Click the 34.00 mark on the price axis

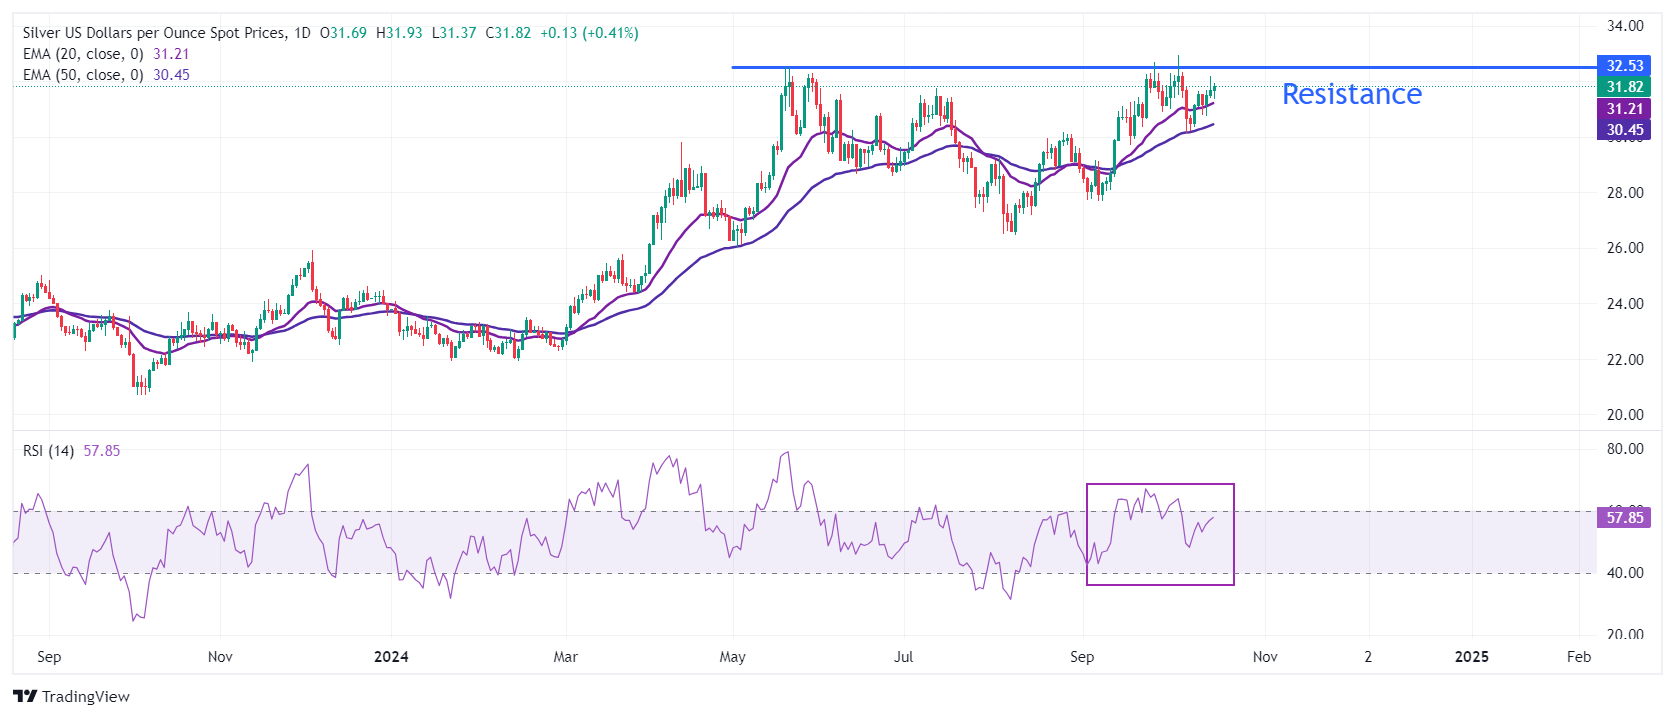(1625, 26)
